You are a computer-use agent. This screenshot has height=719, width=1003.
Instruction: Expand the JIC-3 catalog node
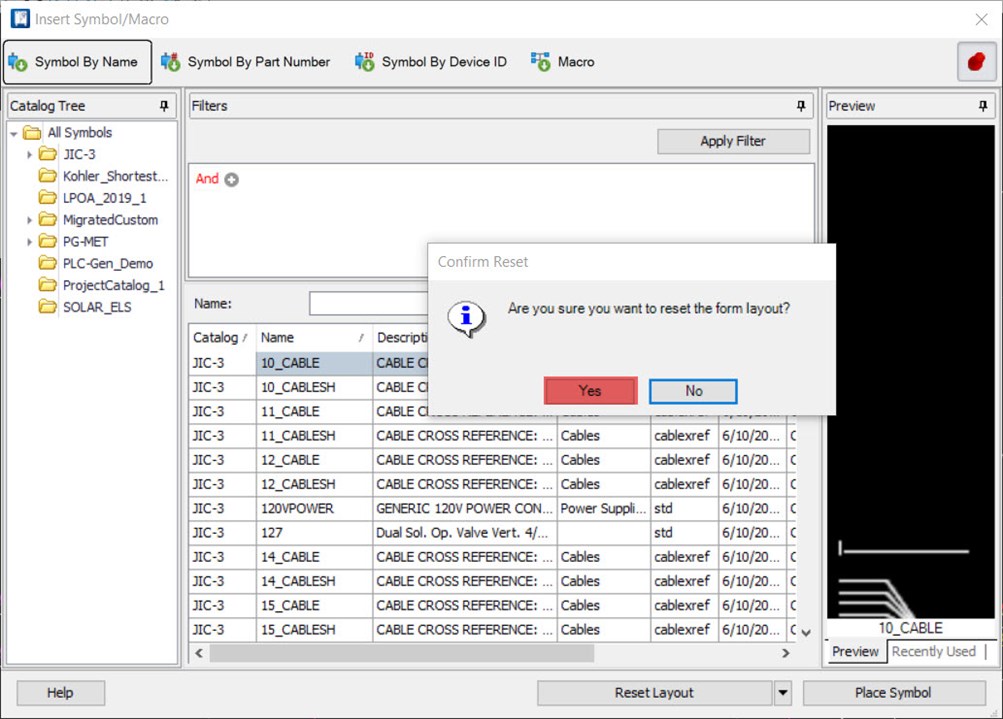30,154
